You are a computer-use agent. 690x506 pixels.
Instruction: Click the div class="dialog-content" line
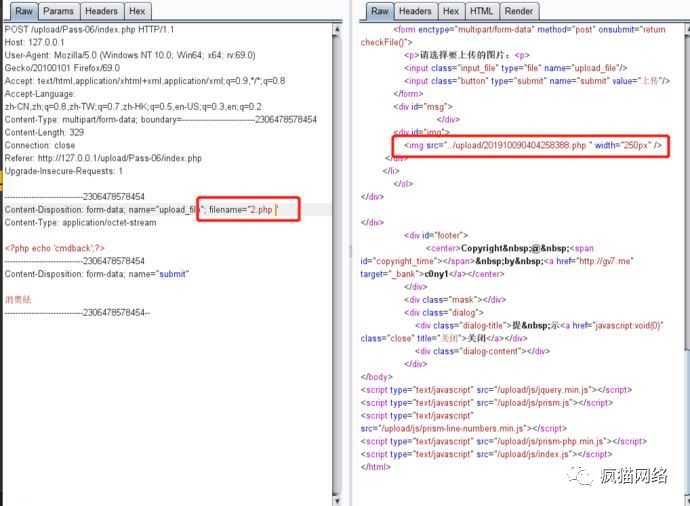[482, 352]
